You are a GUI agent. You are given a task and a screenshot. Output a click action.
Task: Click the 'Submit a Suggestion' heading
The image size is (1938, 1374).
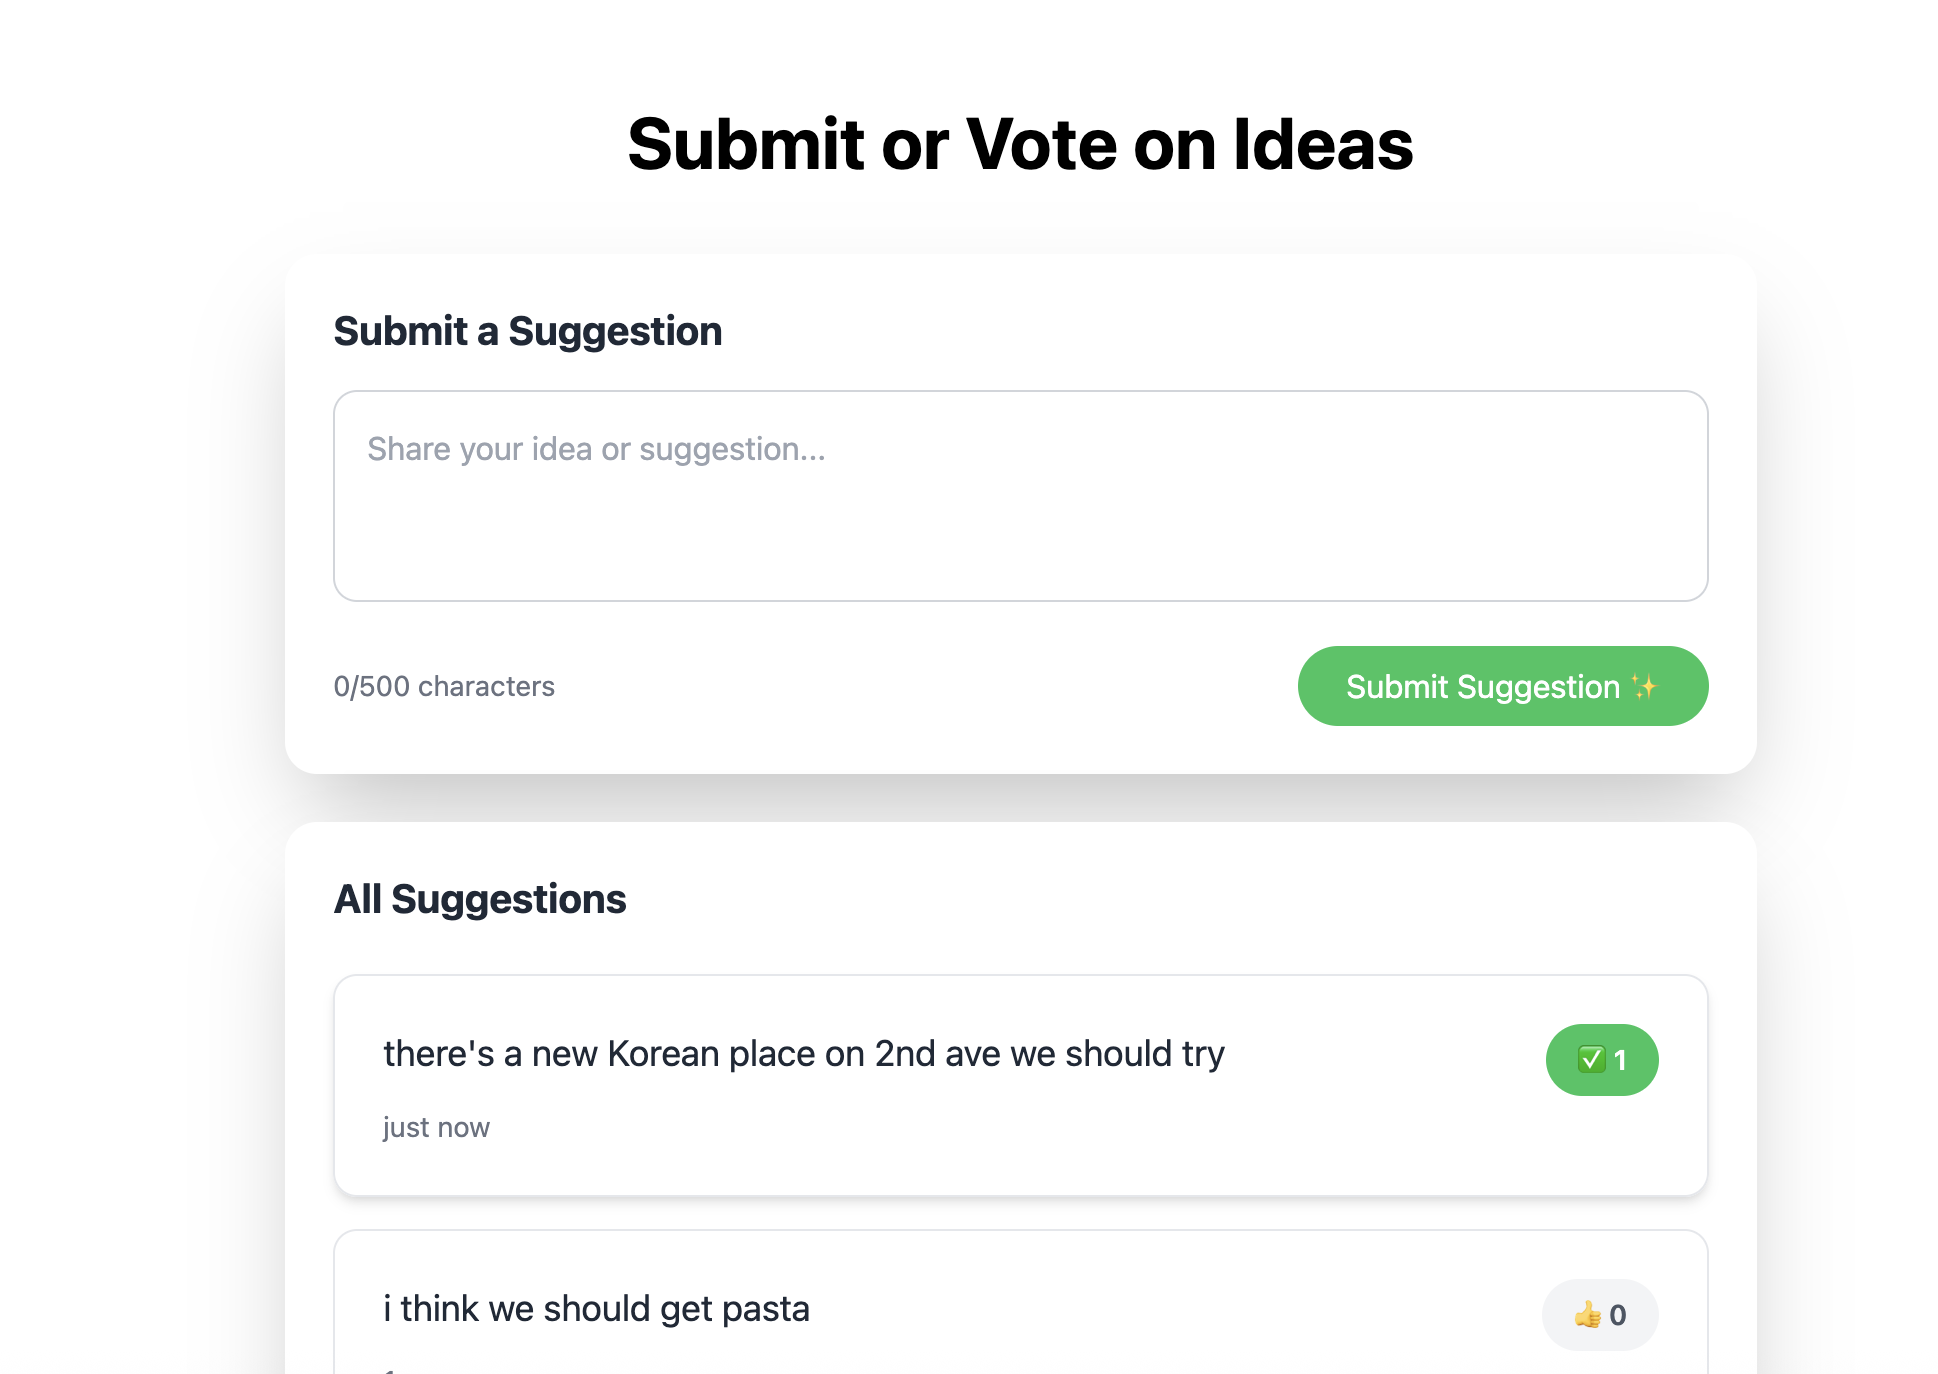[528, 331]
